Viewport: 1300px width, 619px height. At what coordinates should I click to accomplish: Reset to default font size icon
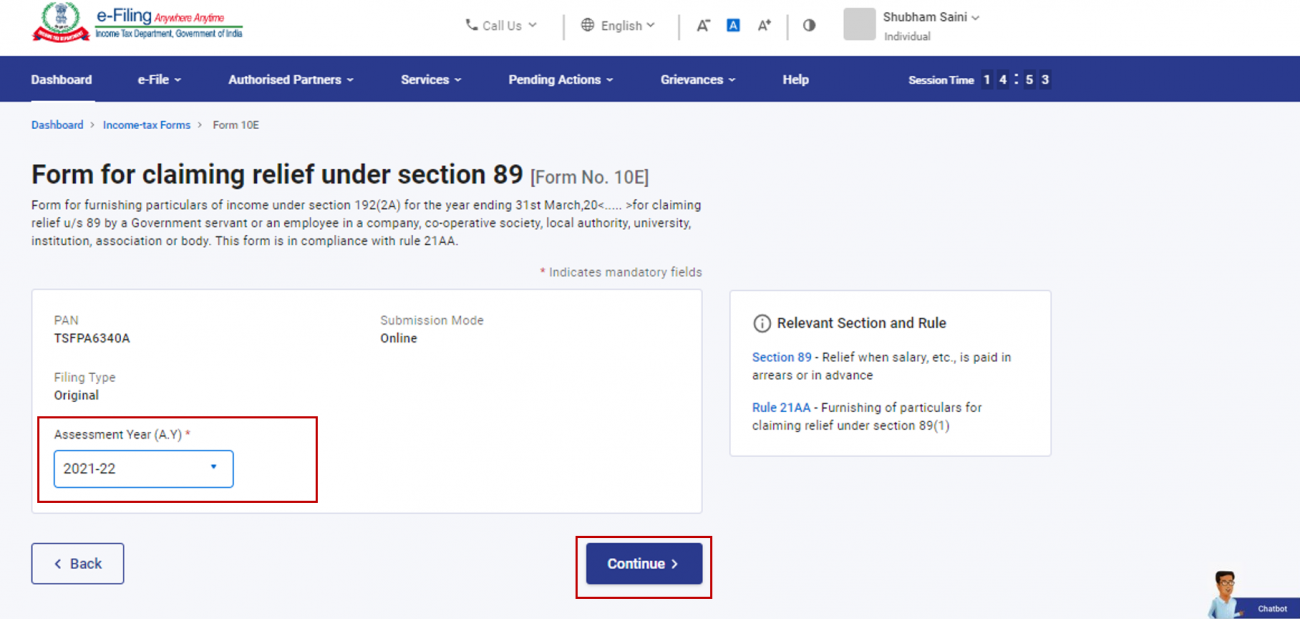pyautogui.click(x=733, y=26)
